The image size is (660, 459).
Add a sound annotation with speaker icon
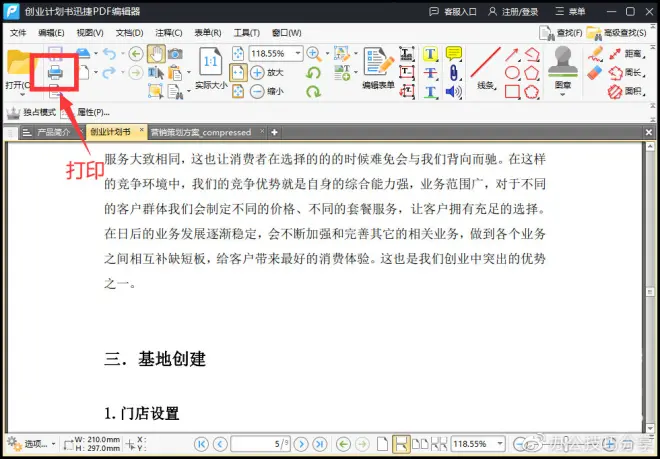[x=454, y=91]
